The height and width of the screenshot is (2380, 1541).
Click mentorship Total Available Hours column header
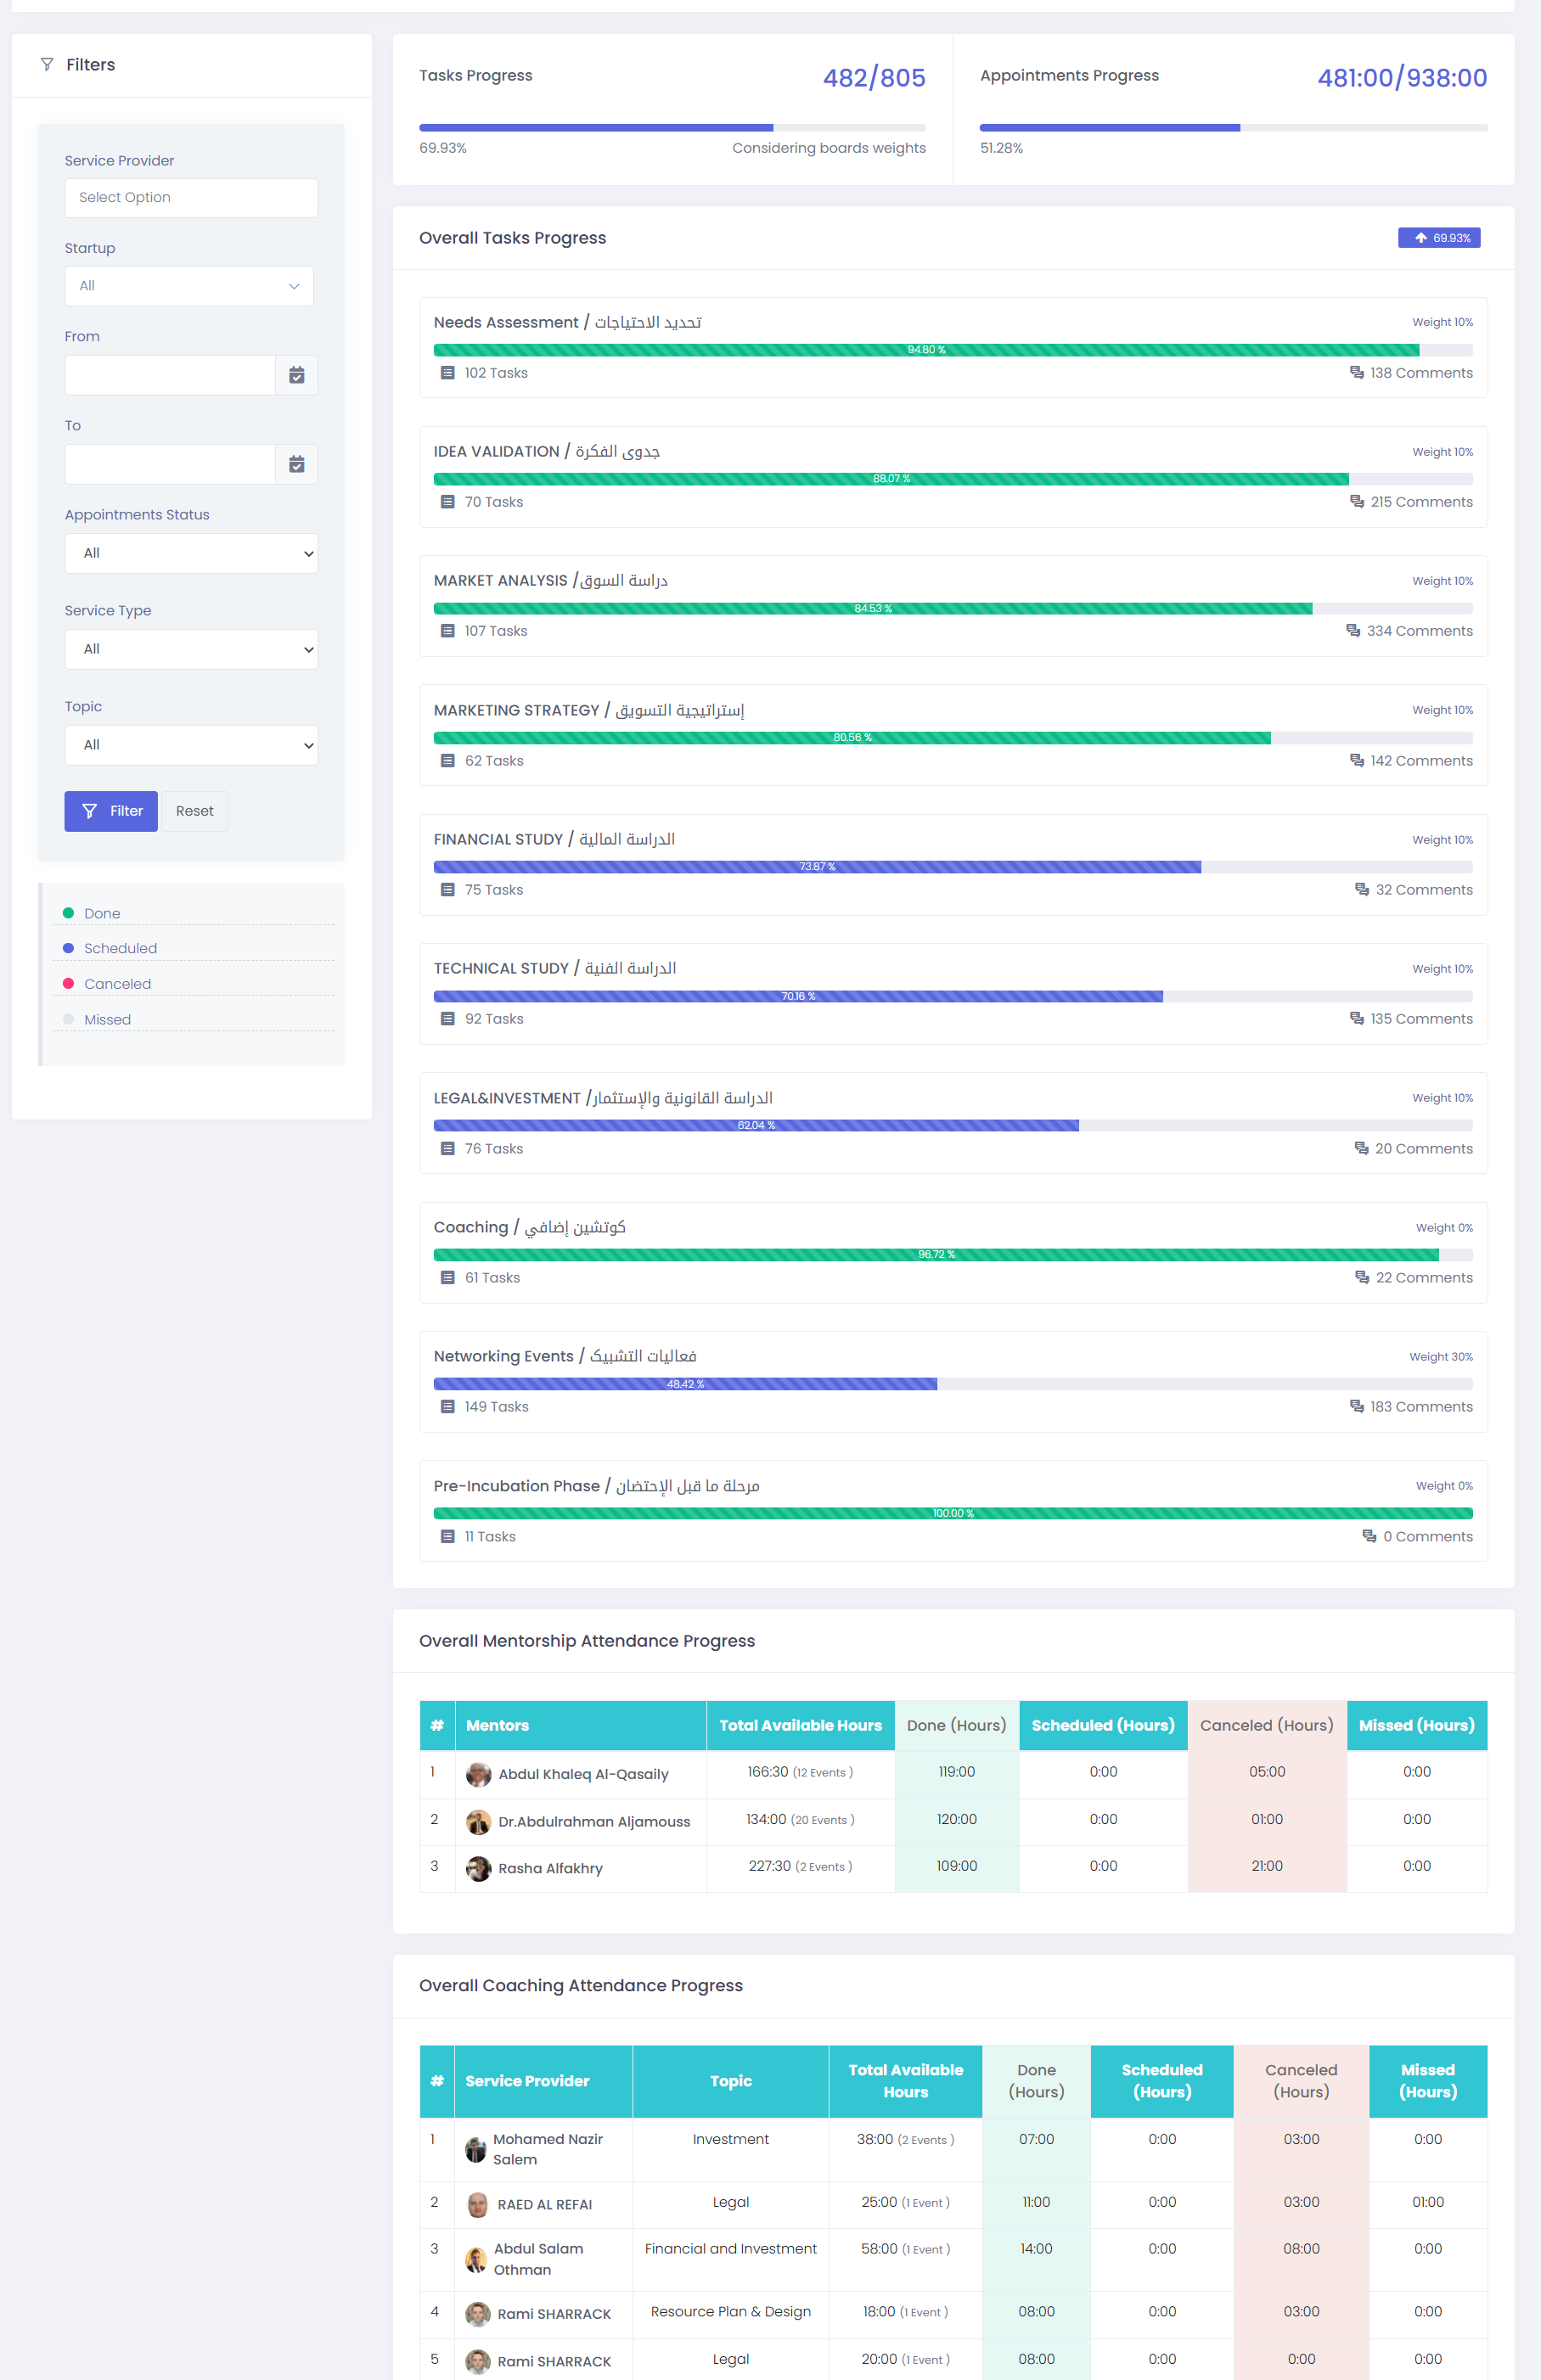(x=801, y=1726)
